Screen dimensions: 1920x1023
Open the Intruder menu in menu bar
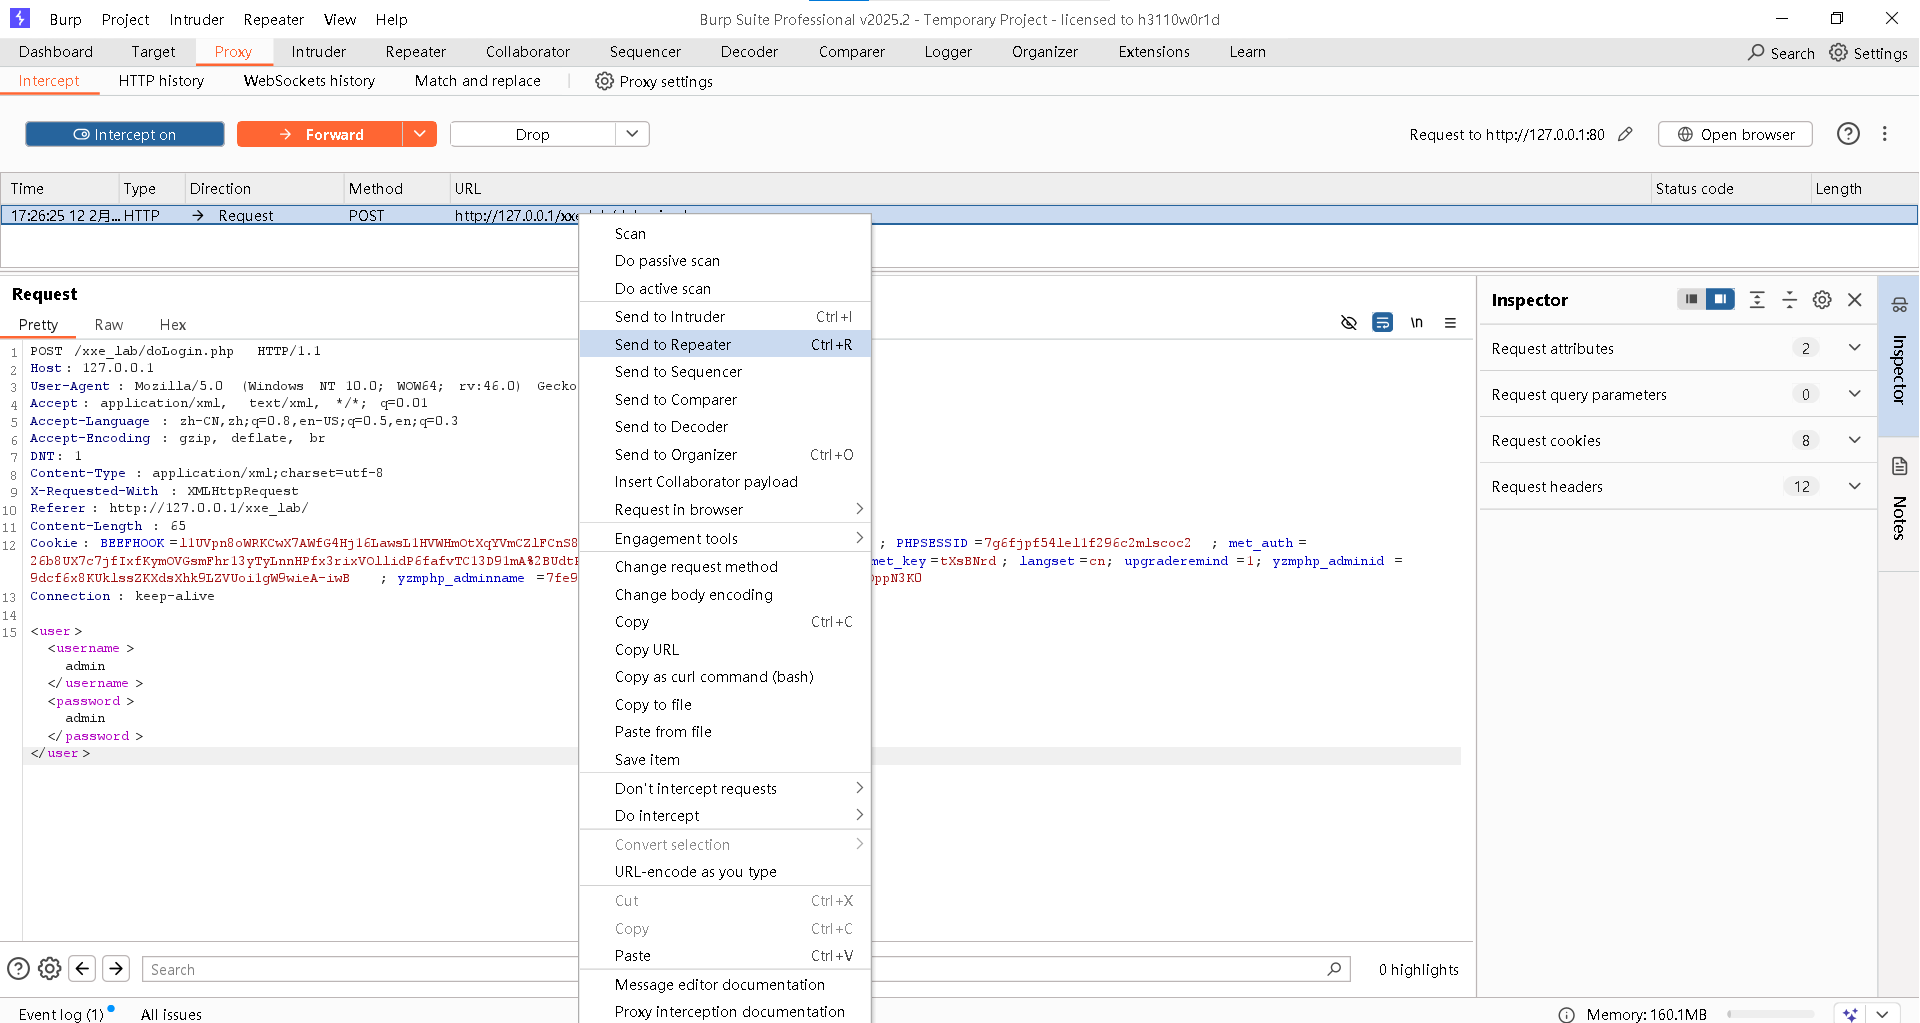click(196, 19)
